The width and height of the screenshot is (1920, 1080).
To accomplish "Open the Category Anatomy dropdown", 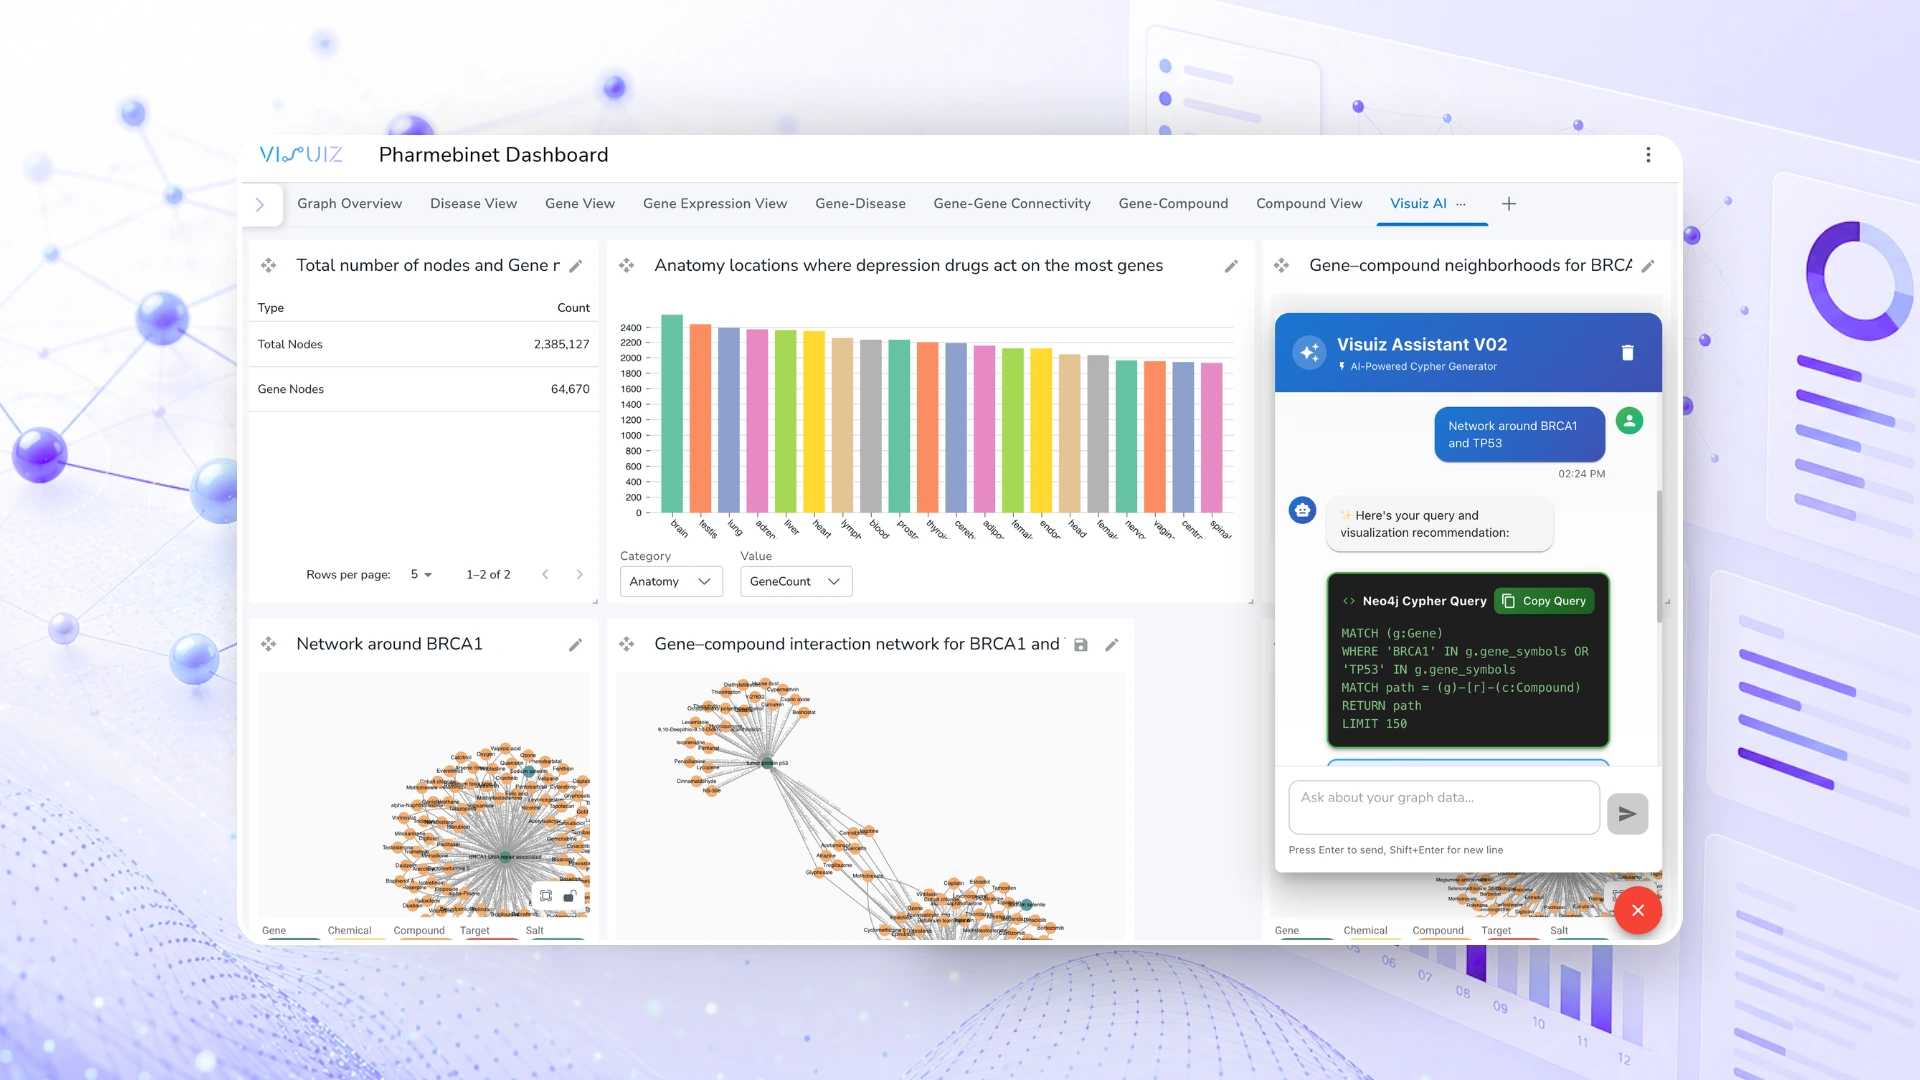I will (671, 582).
